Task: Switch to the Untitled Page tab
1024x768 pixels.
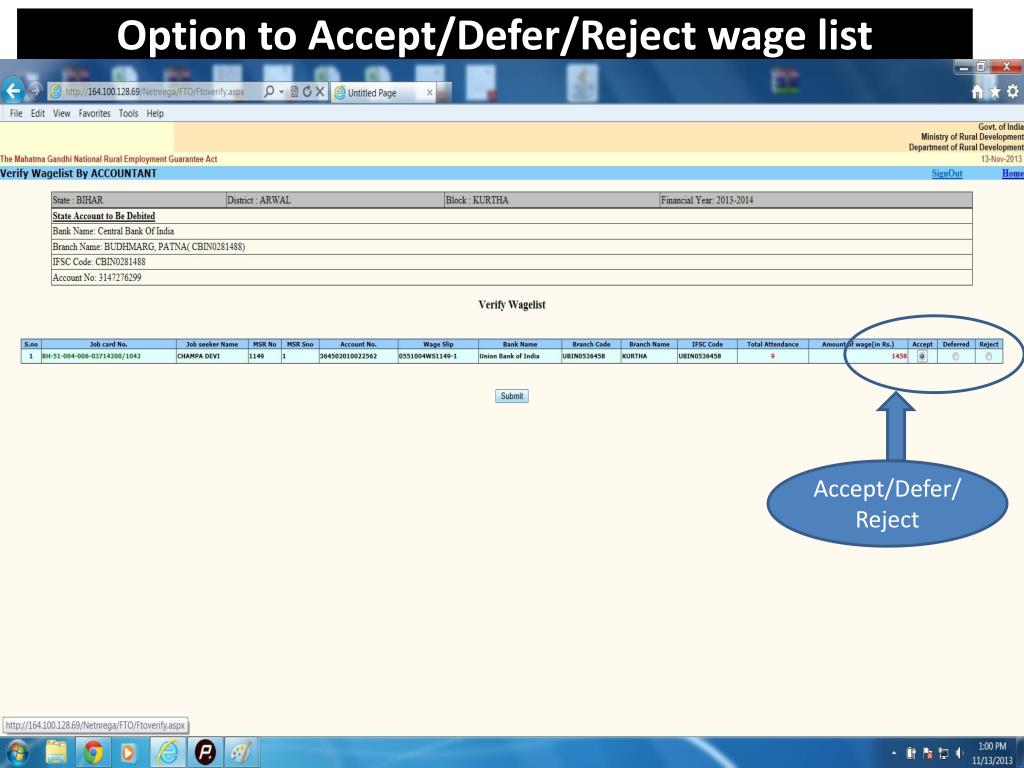Action: click(383, 93)
